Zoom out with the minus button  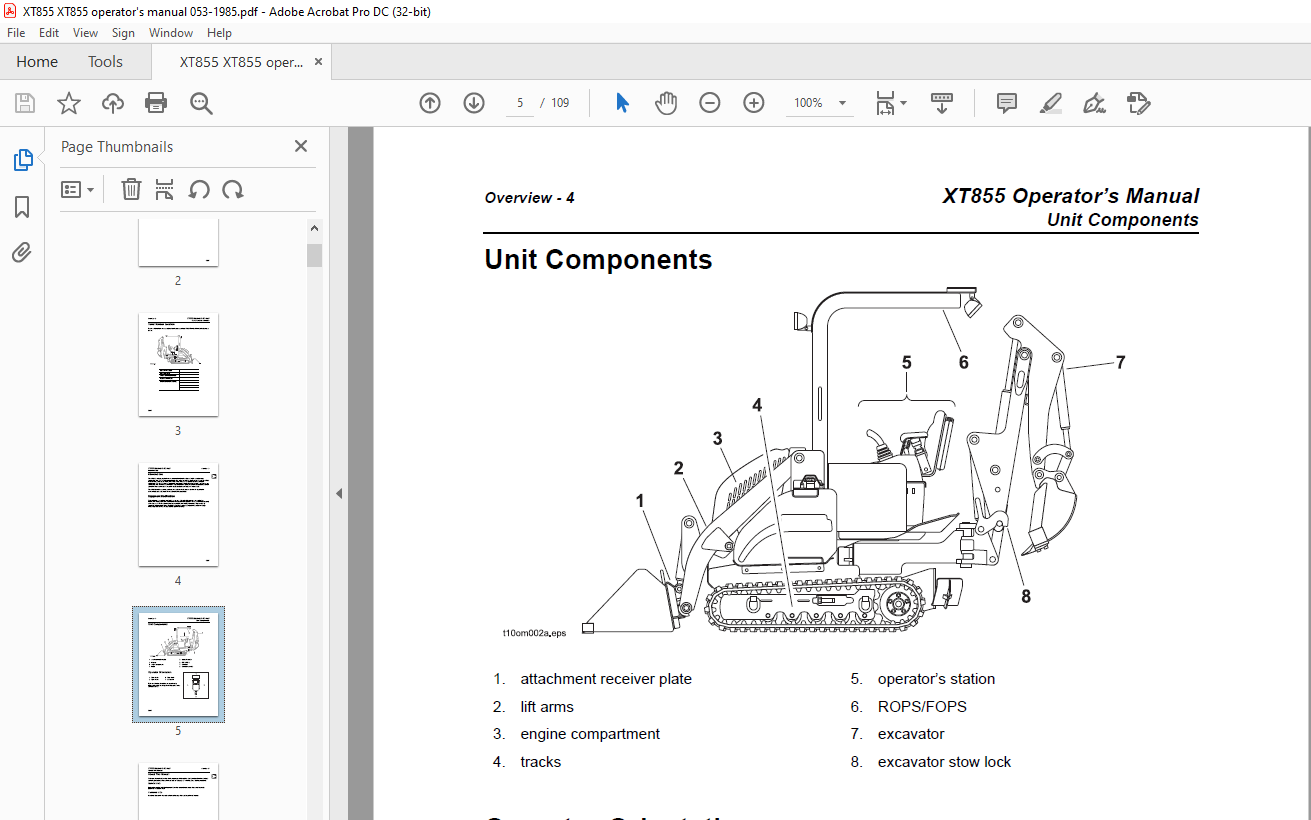click(x=710, y=103)
